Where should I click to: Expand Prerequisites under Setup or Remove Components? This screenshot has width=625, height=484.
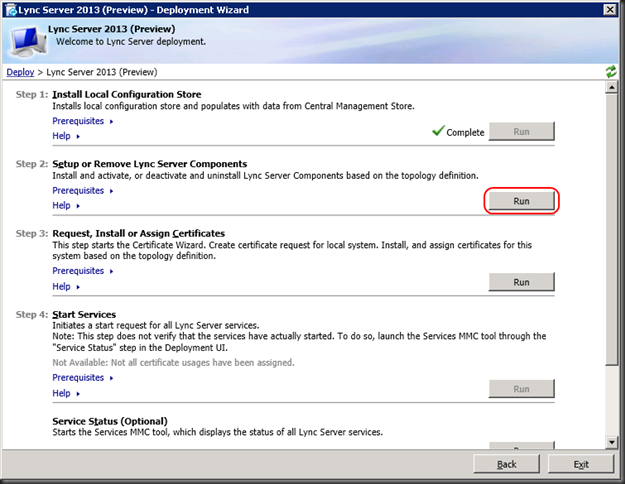(83, 191)
